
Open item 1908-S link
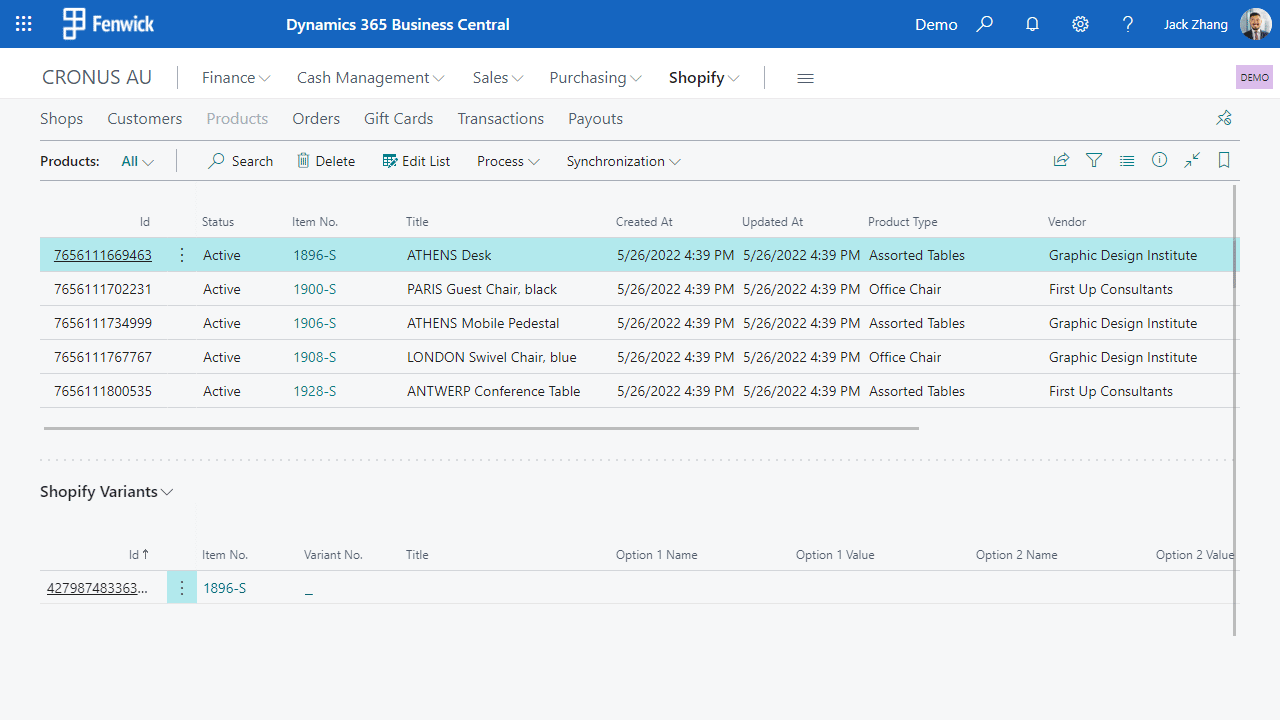[315, 357]
